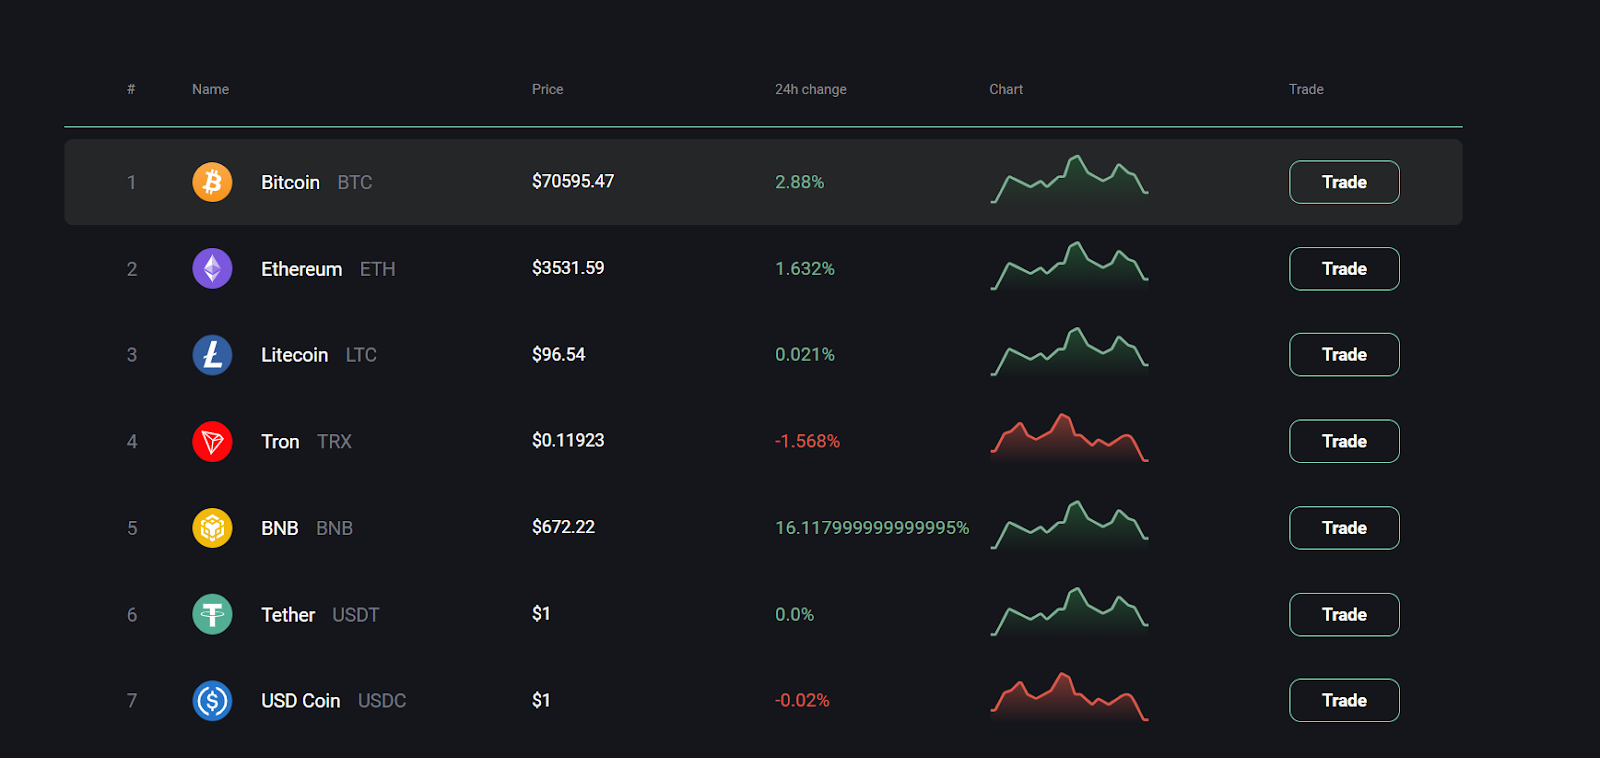1600x758 pixels.
Task: Click the $0.11923 price
Action: point(568,440)
